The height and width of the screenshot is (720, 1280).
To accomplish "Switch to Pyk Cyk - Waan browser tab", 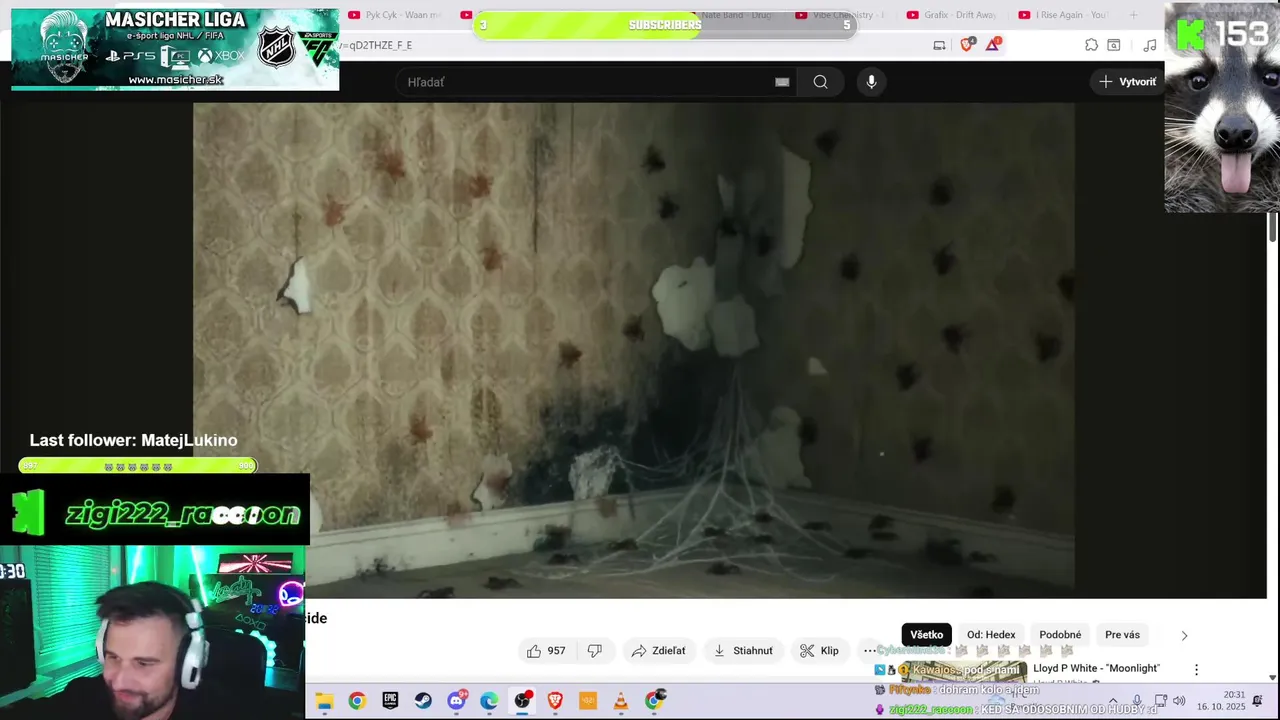I will coord(395,15).
